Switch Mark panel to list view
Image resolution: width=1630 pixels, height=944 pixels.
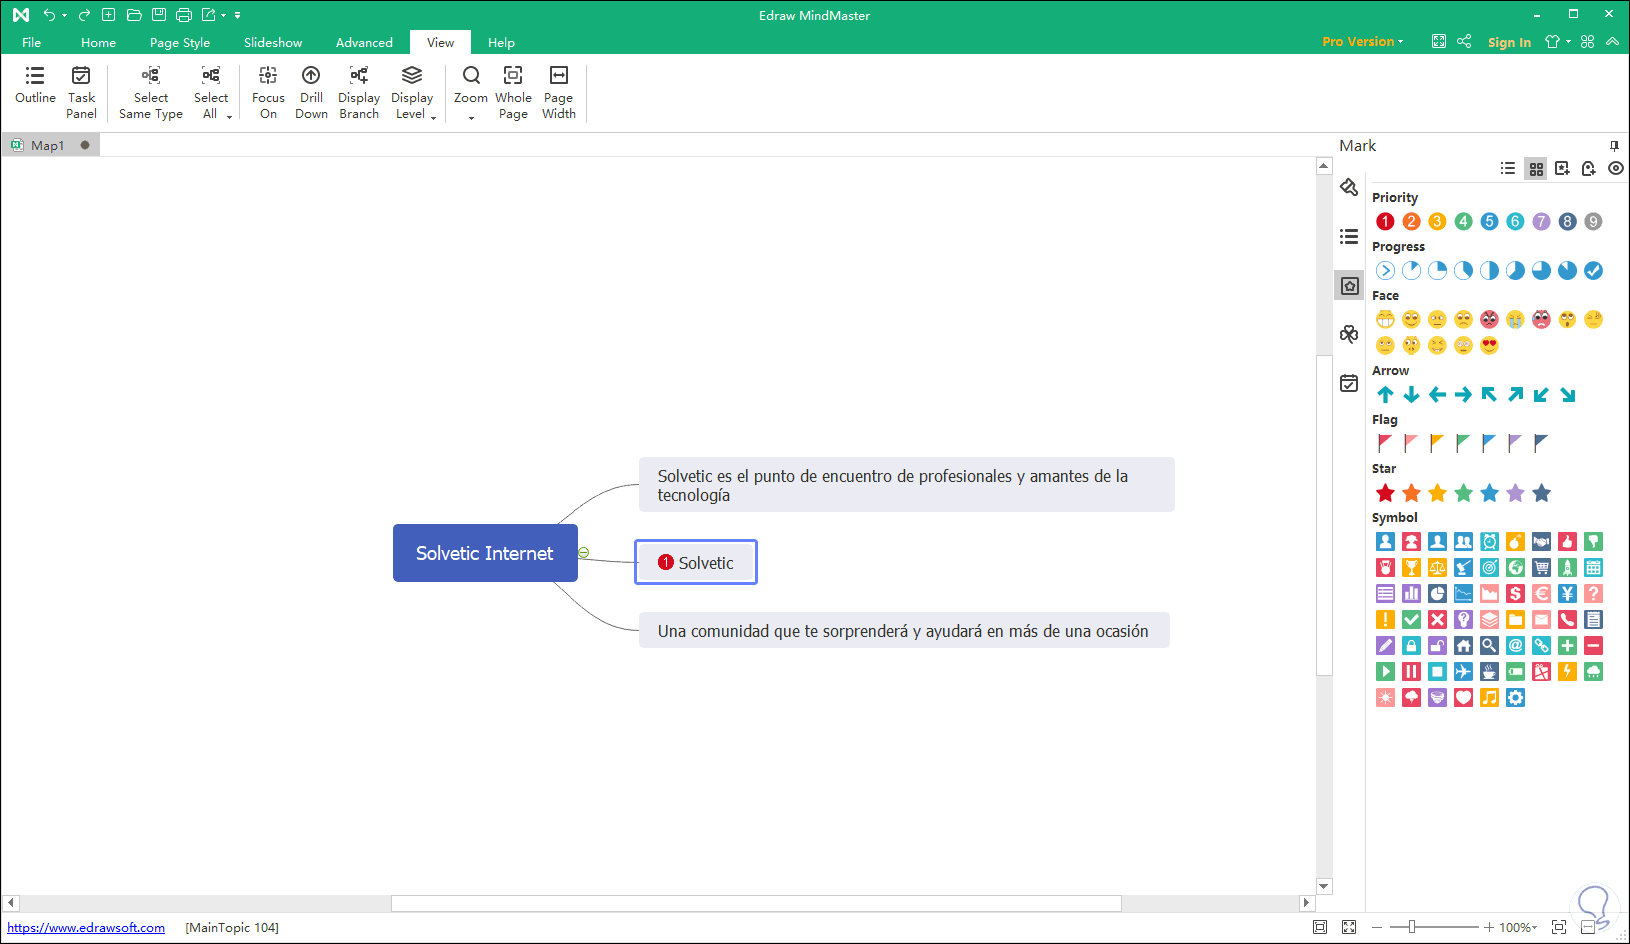pyautogui.click(x=1508, y=169)
